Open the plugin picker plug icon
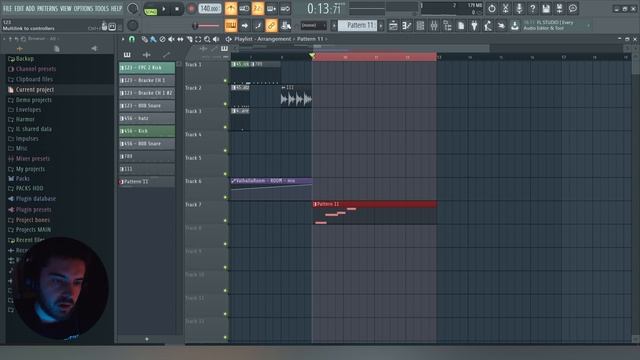 click(474, 26)
